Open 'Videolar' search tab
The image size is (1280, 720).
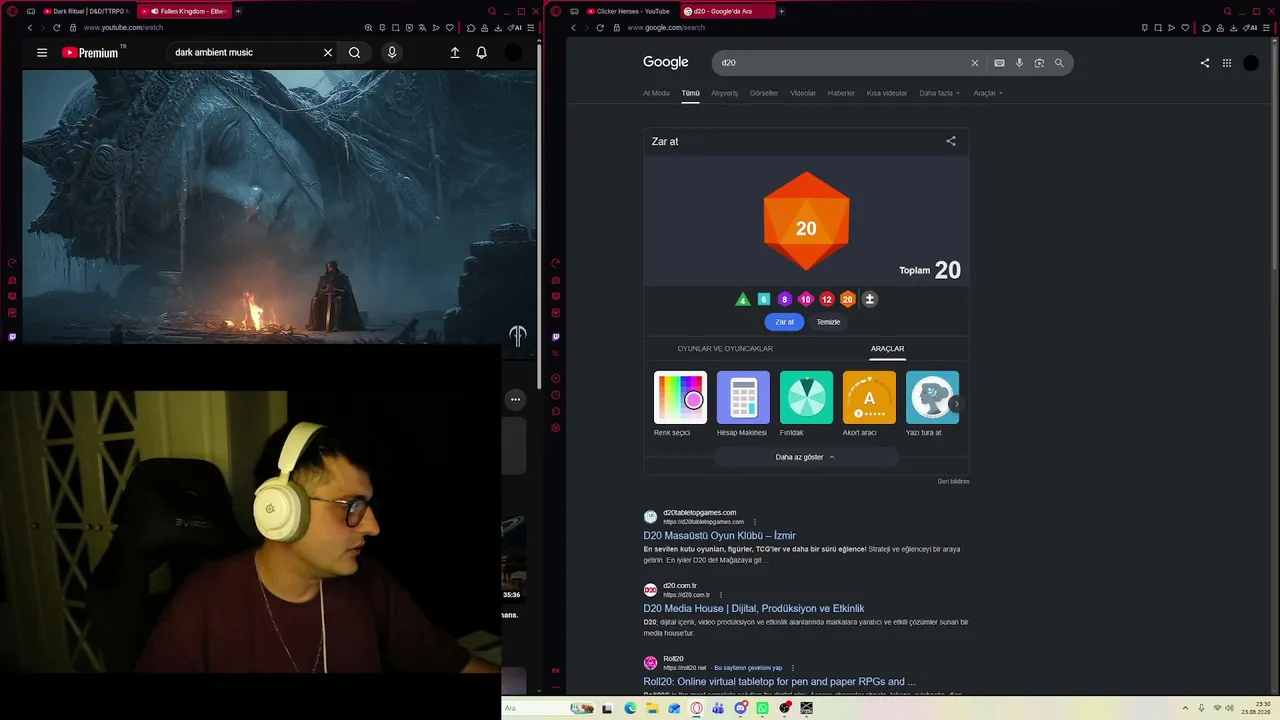[x=803, y=93]
